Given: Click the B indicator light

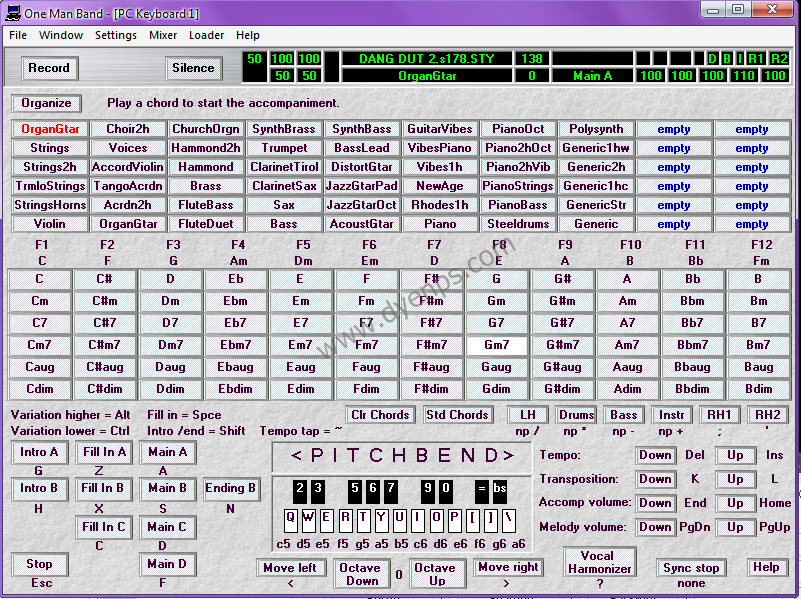Looking at the screenshot, I should (728, 59).
